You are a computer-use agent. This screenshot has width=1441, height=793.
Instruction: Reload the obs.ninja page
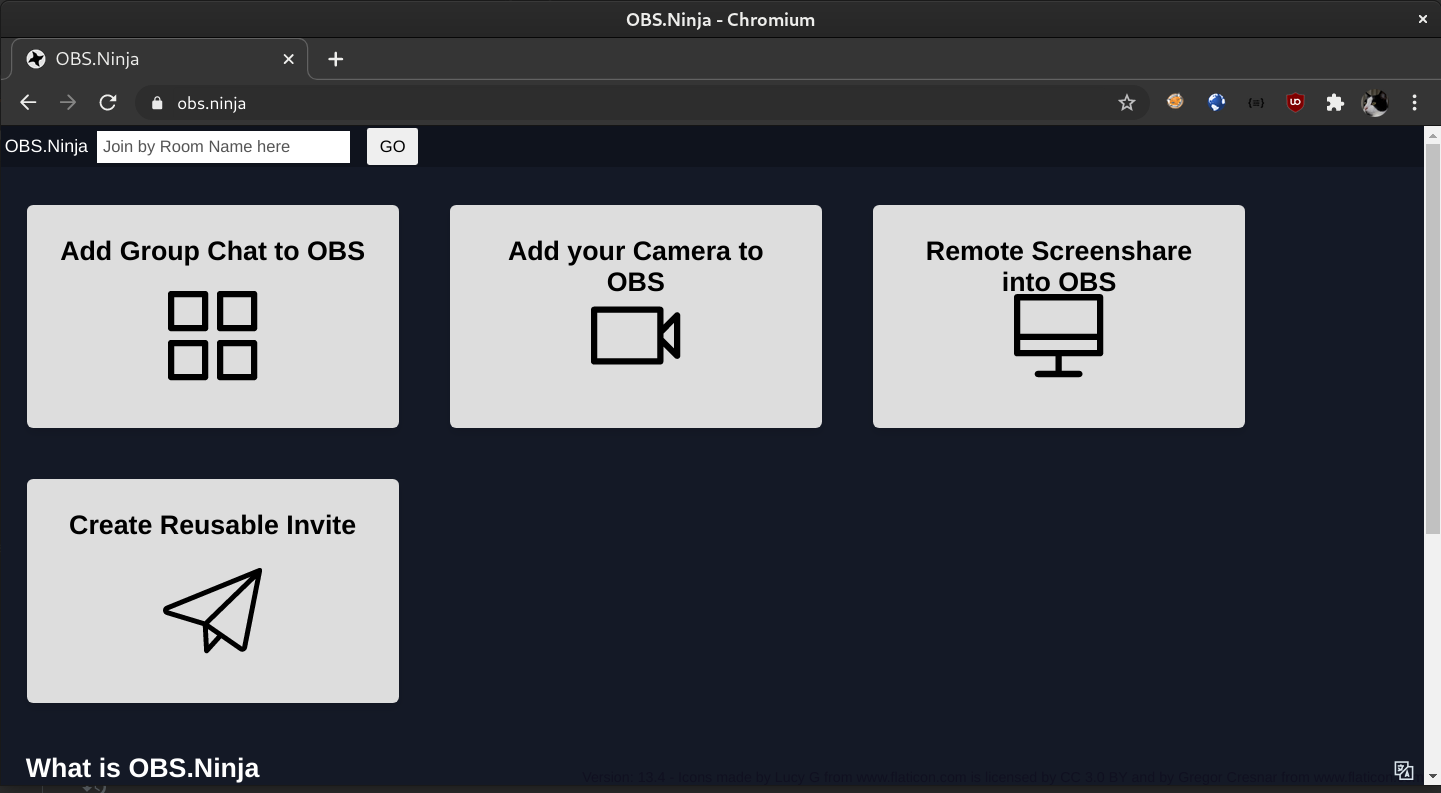(108, 102)
